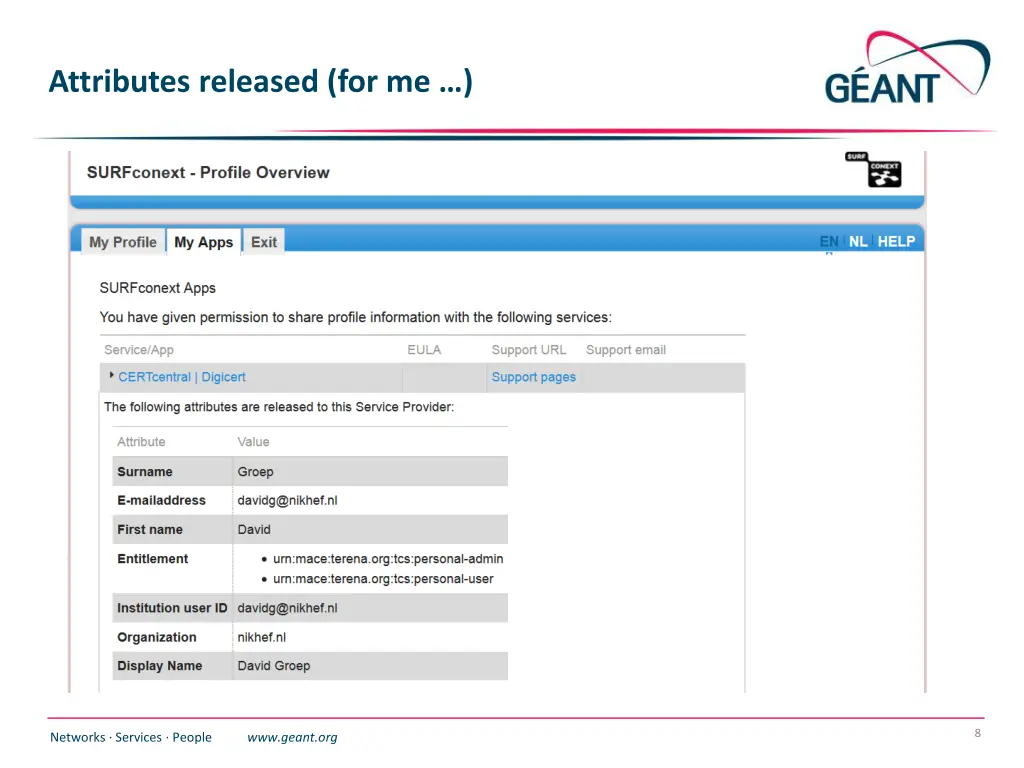This screenshot has height=768, width=1024.
Task: Select the Entitlement attribute label
Action: 153,559
